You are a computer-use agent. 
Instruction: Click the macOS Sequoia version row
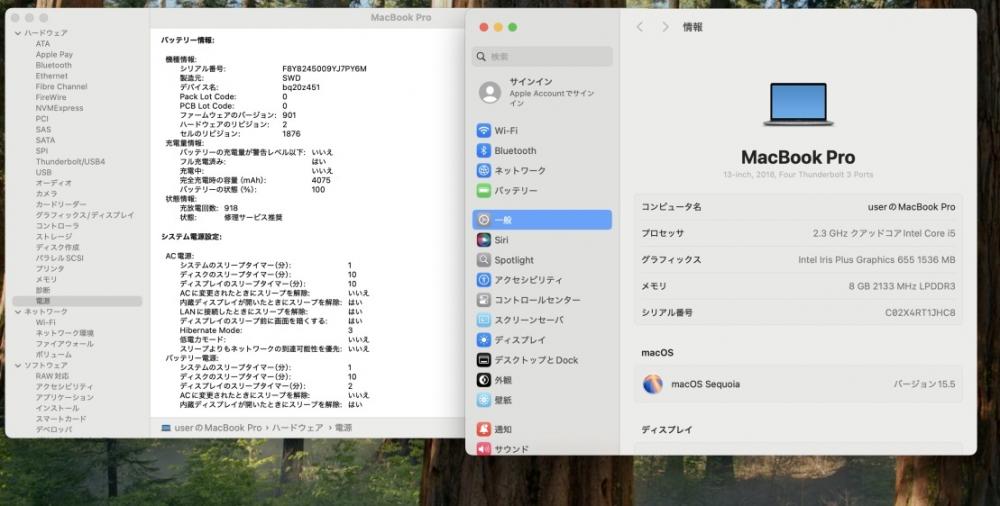pyautogui.click(x=798, y=384)
